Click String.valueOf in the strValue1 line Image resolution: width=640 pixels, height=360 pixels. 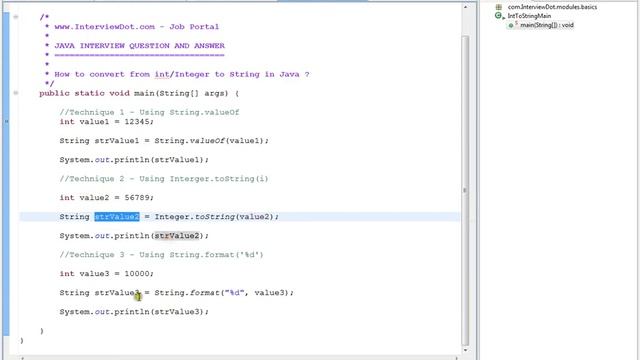click(x=190, y=141)
